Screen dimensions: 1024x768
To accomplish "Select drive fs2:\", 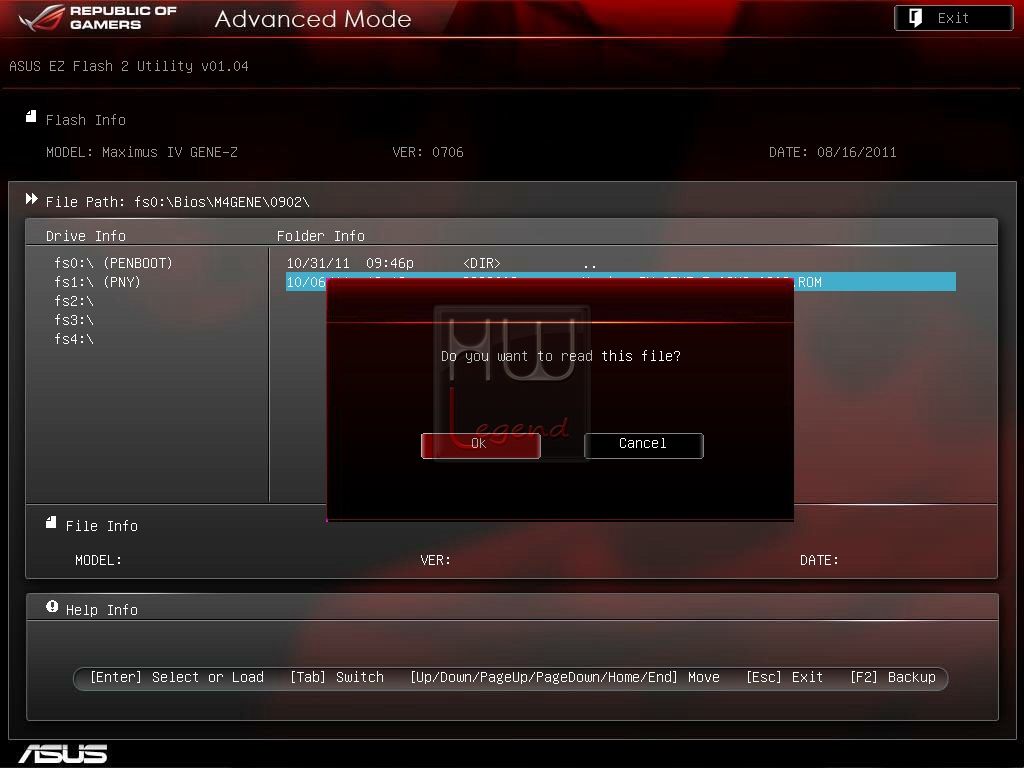I will coord(74,301).
